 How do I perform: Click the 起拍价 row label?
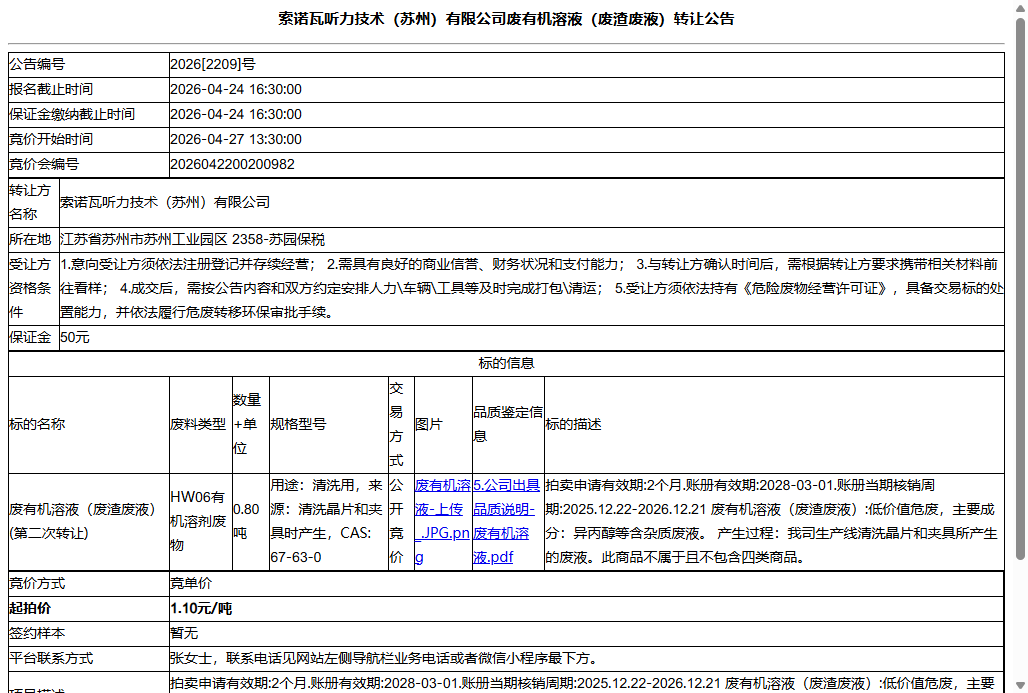pos(30,608)
